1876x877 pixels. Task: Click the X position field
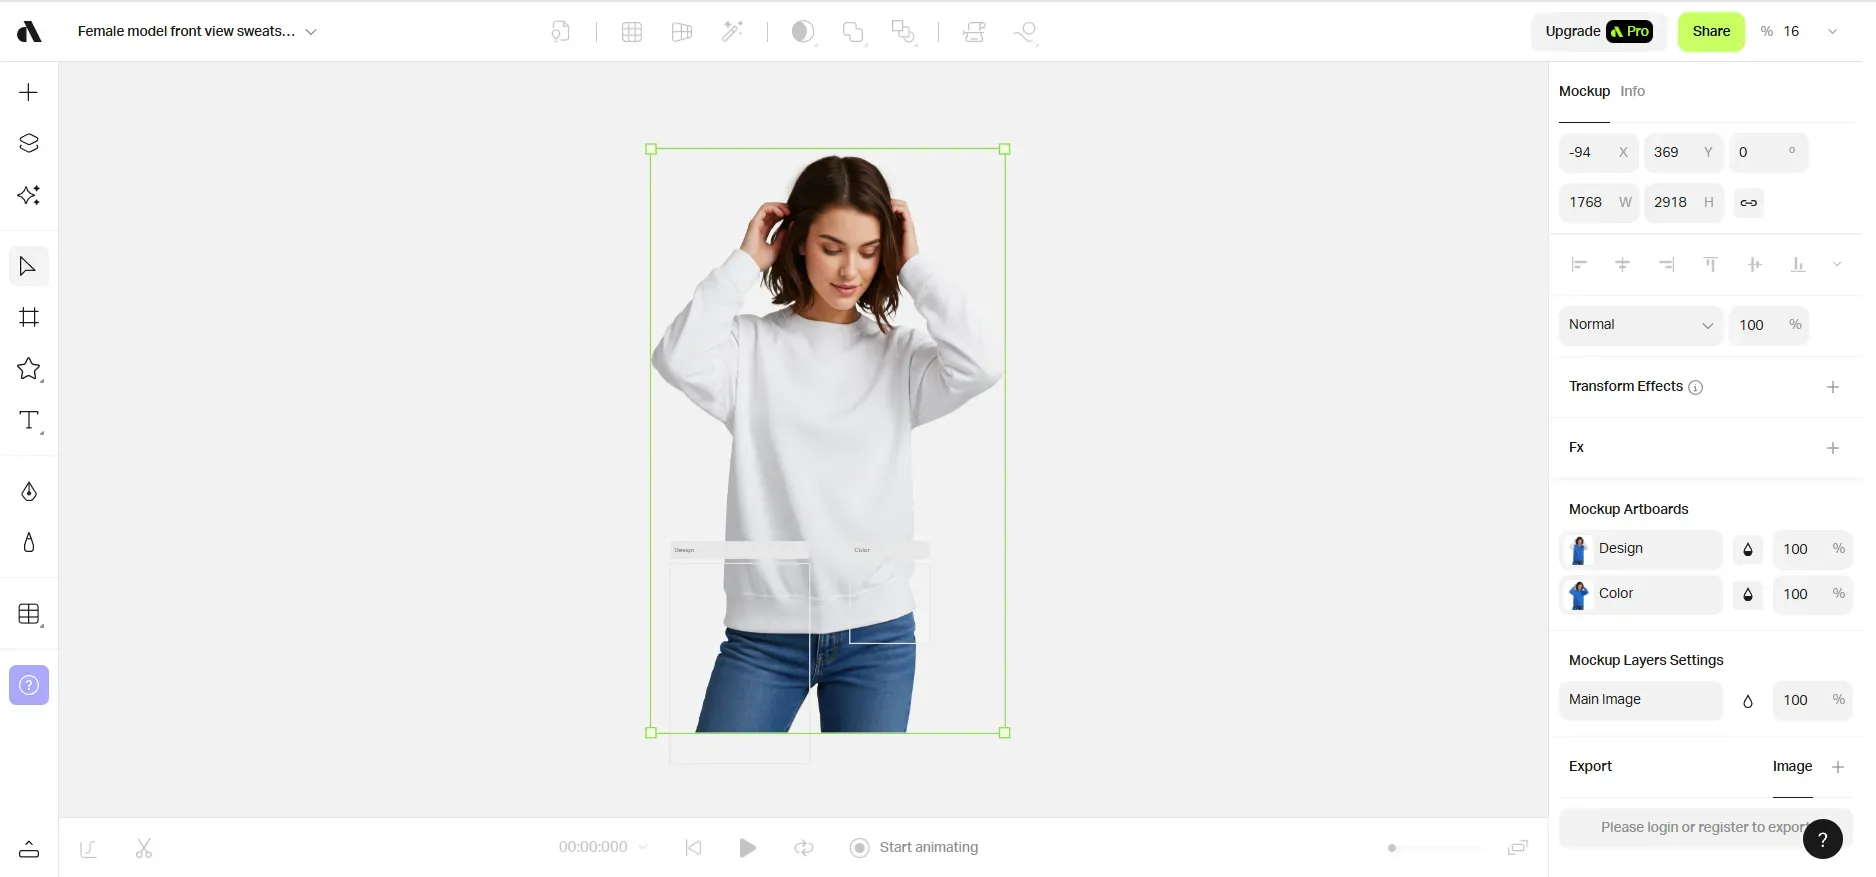point(1598,153)
